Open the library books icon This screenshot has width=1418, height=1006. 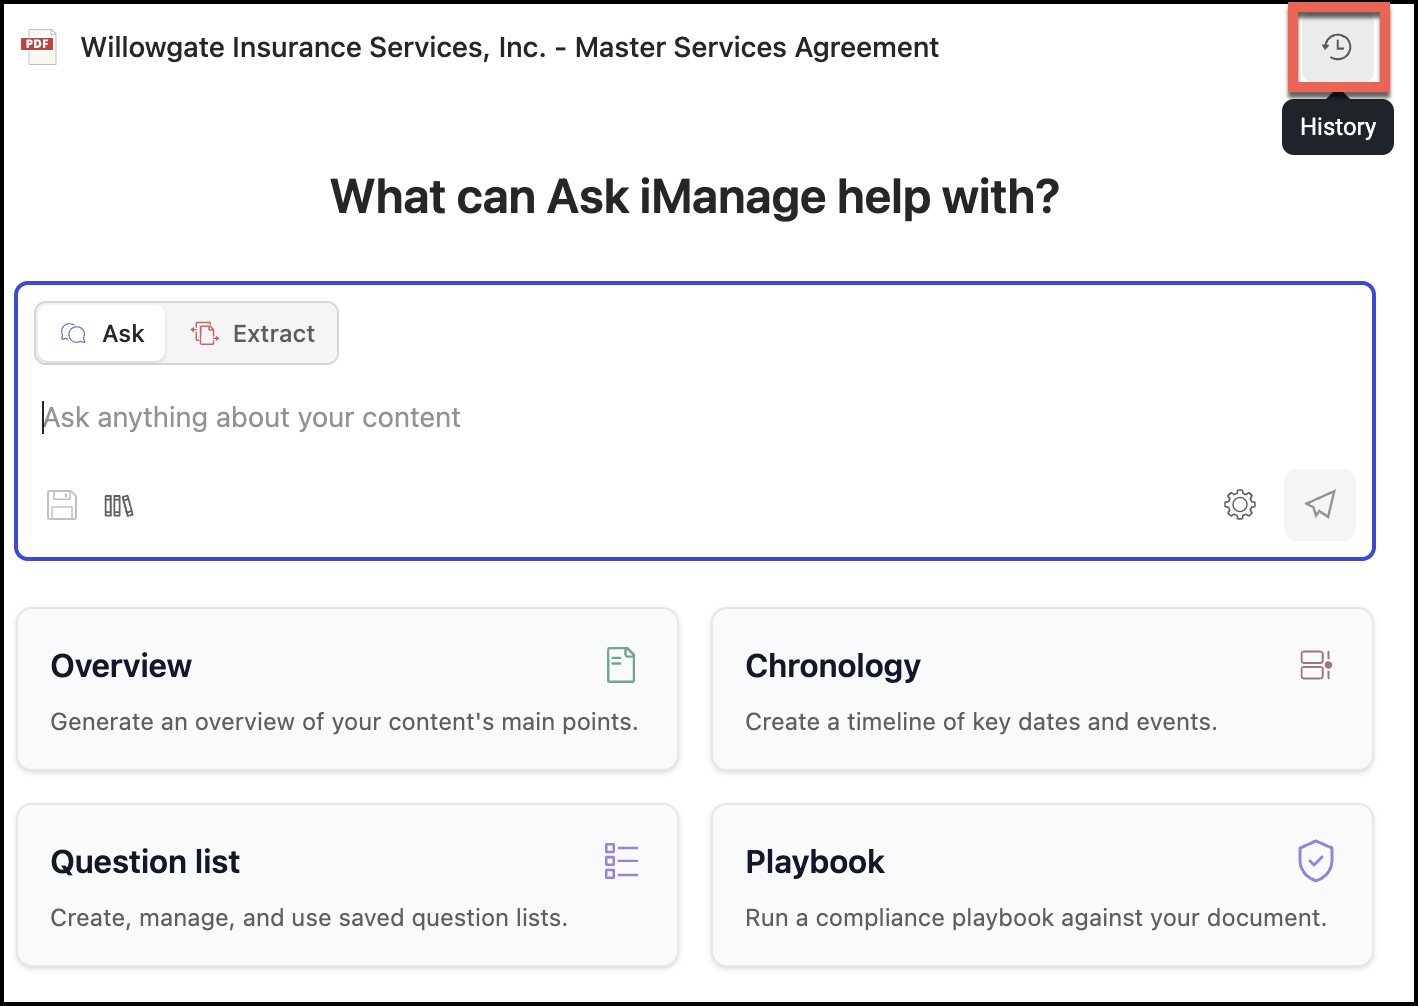pyautogui.click(x=119, y=506)
